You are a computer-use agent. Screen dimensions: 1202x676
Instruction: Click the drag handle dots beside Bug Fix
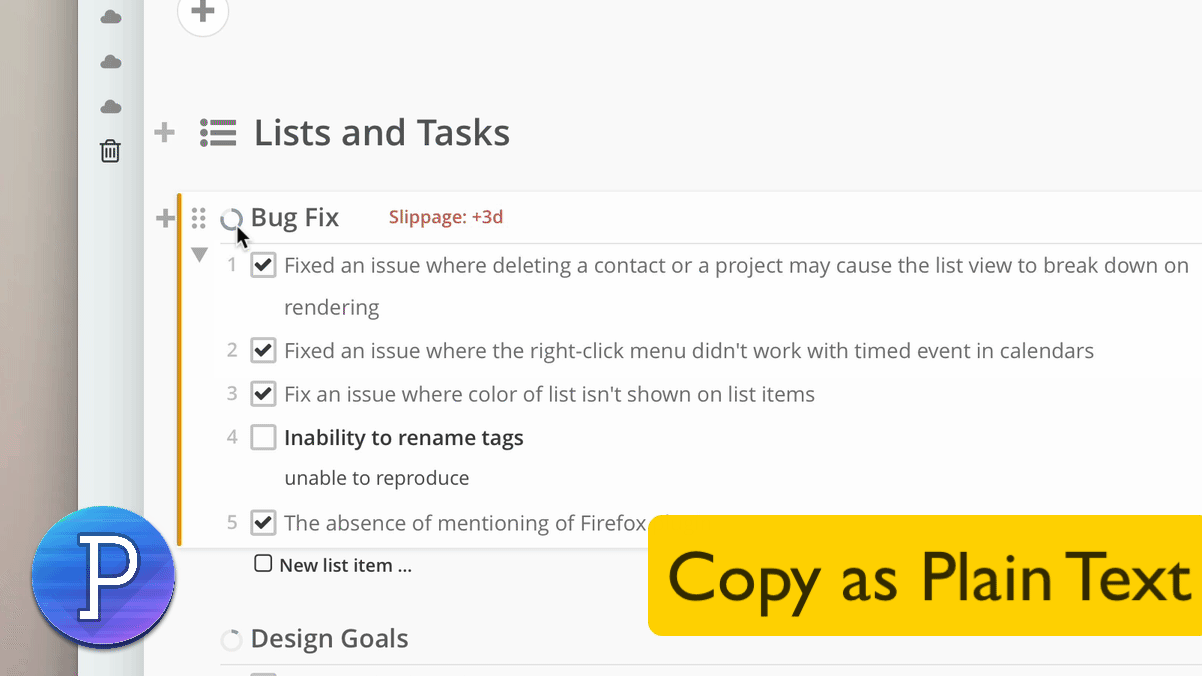tap(198, 218)
